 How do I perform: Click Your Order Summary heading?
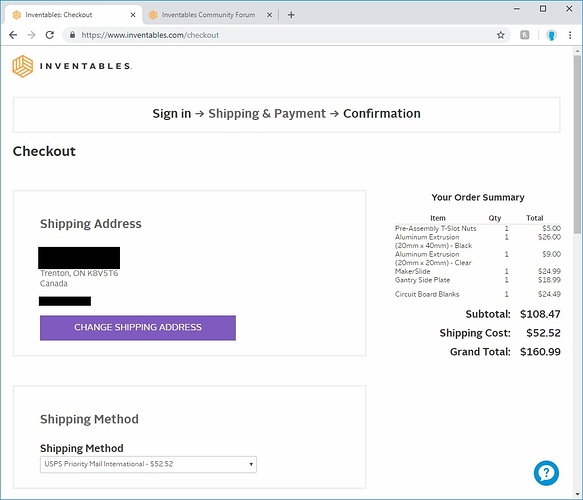coord(478,197)
